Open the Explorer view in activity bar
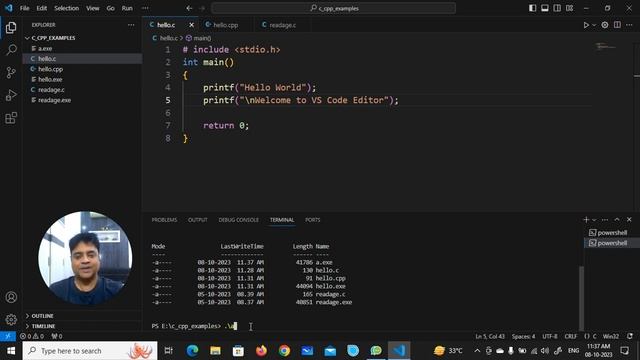Viewport: 640px width, 360px height. click(x=11, y=27)
